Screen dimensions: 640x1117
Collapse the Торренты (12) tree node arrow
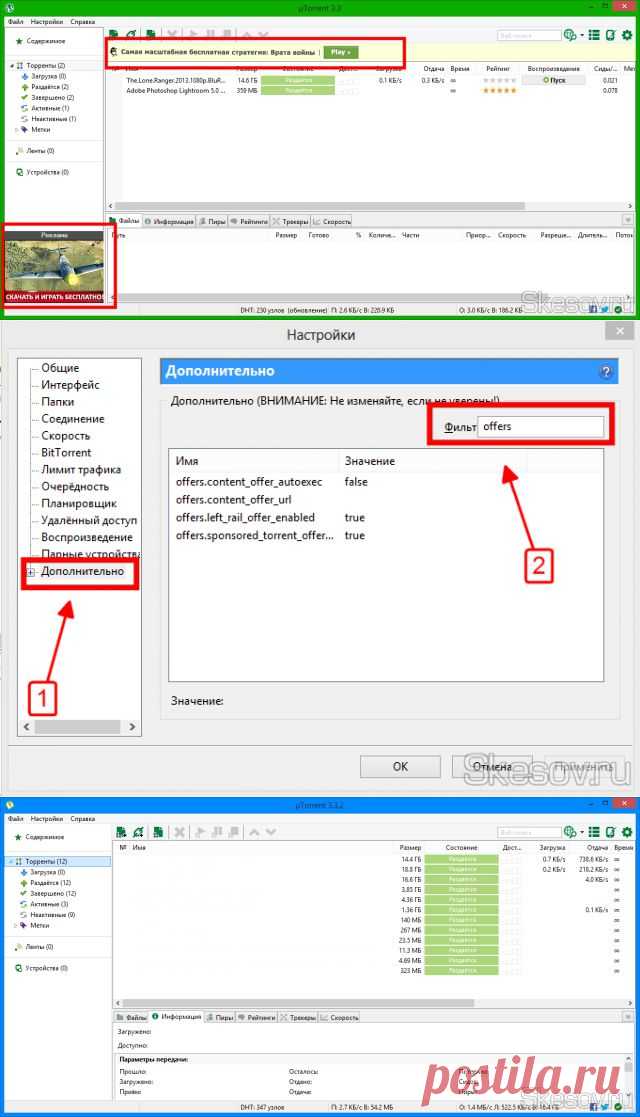point(11,861)
